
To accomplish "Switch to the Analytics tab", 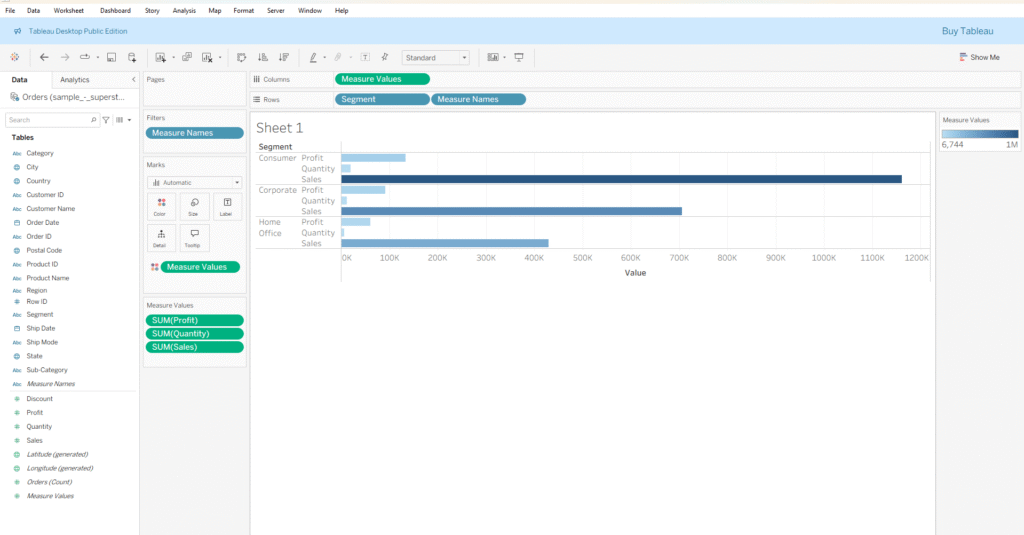I will point(75,79).
